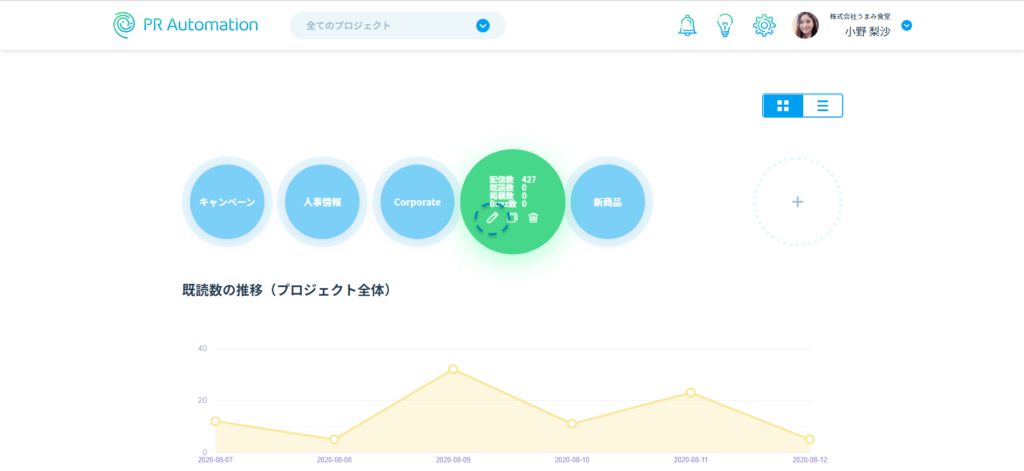Click the copy icon in the green project circle
This screenshot has width=1024, height=471.
tap(513, 217)
